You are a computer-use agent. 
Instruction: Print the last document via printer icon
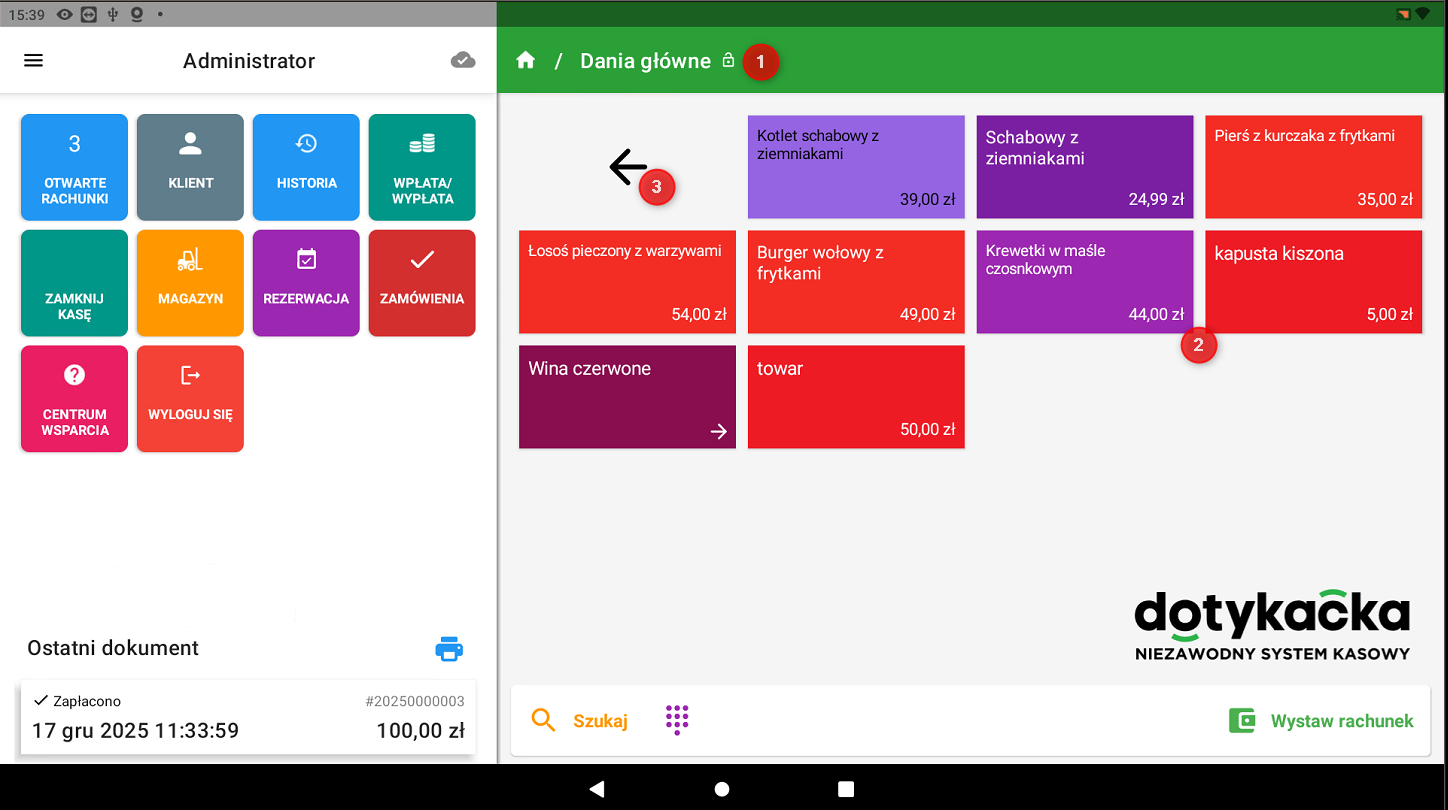tap(449, 649)
